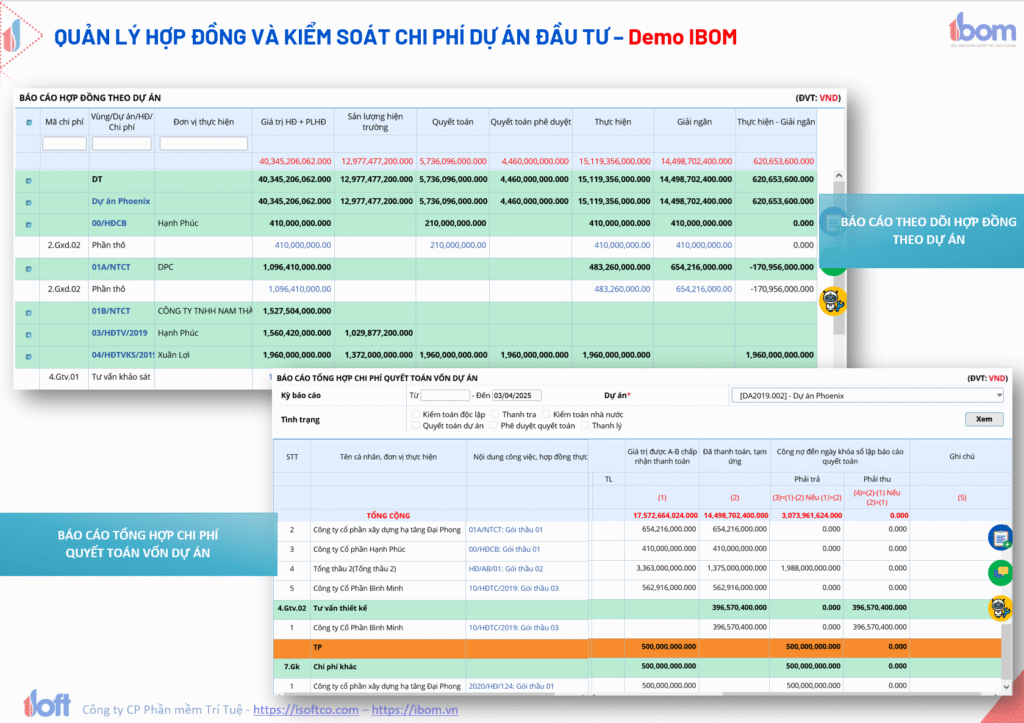Toggle the expand icon for 00/HĐCB row

(28, 223)
